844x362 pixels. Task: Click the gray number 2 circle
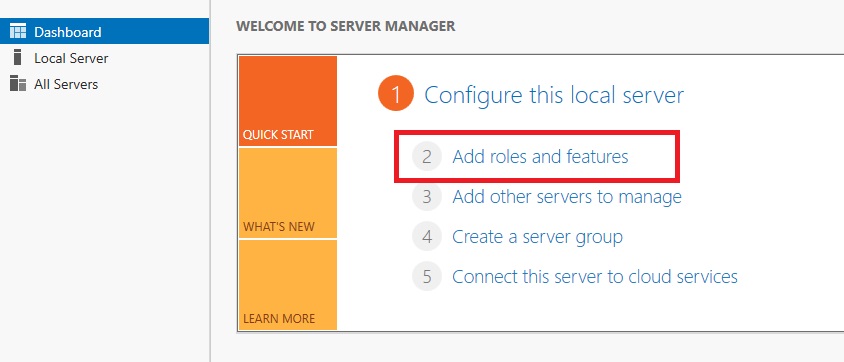click(x=427, y=157)
